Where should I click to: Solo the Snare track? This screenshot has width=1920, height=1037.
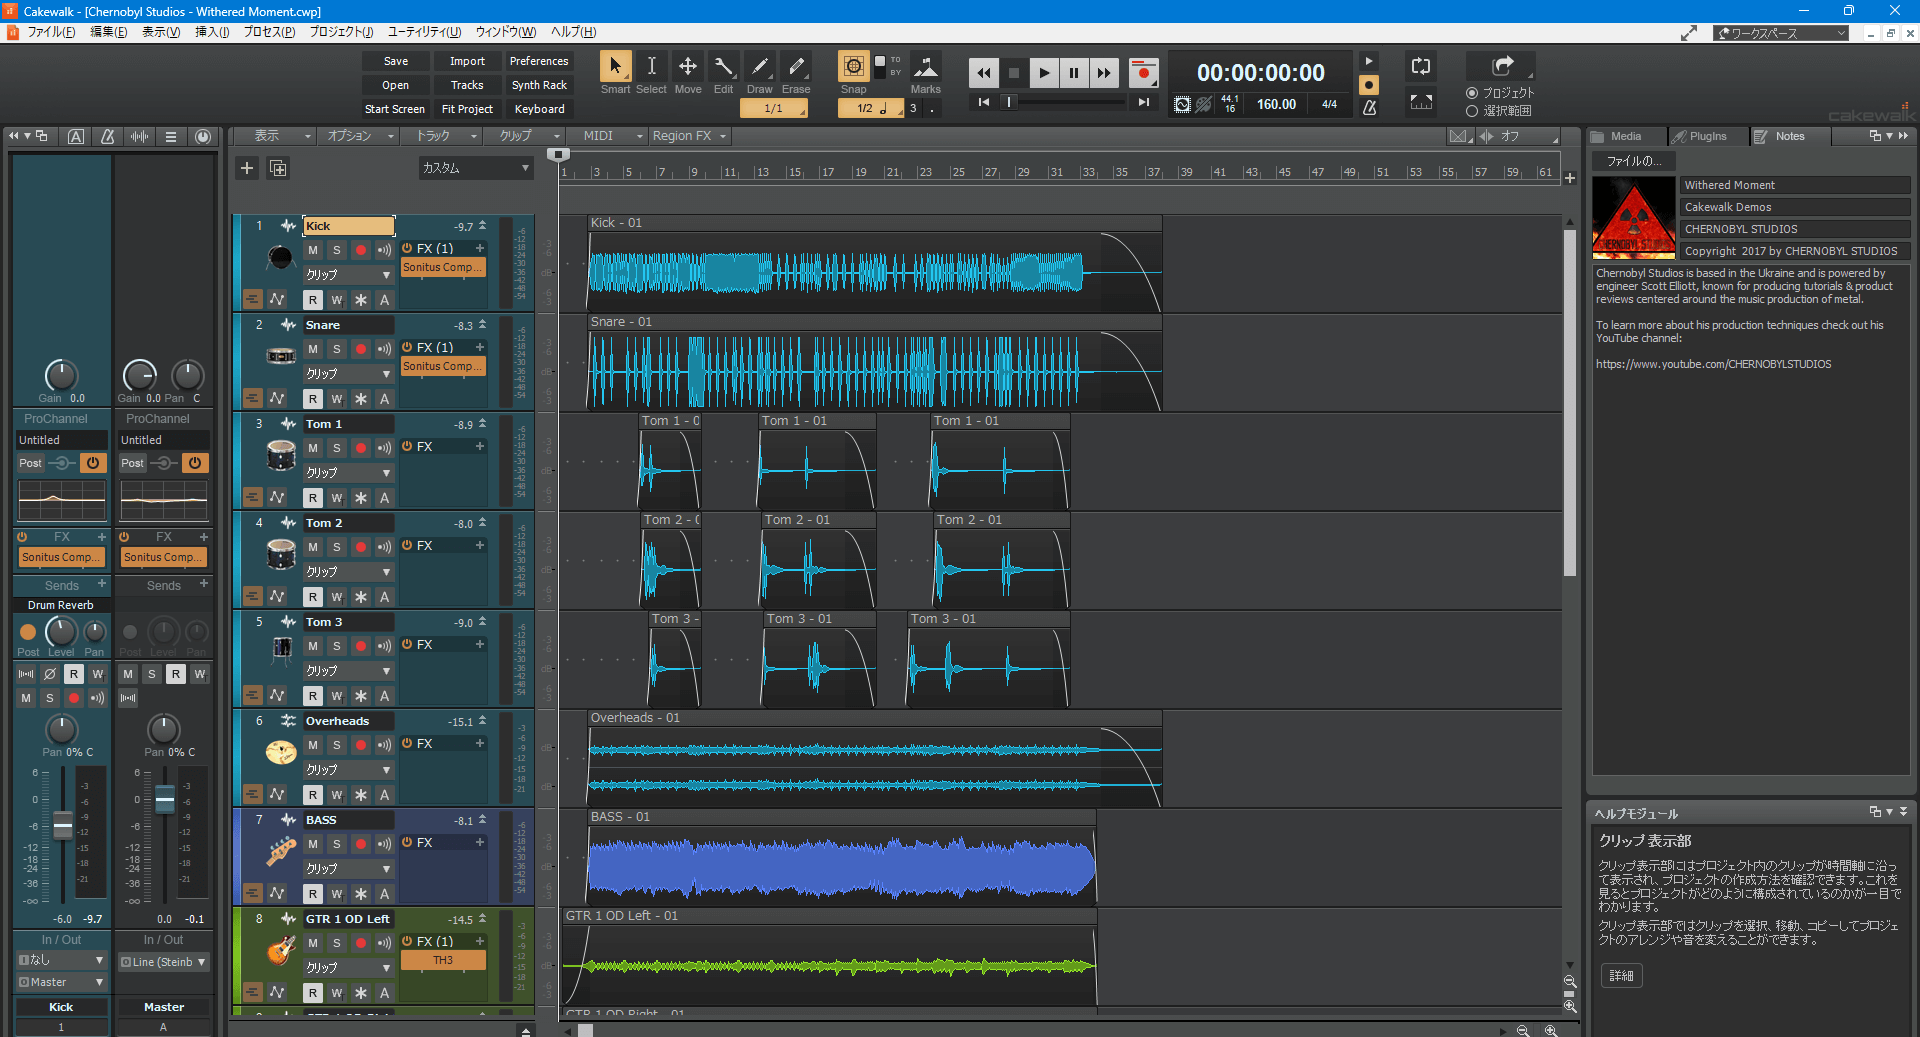tap(337, 349)
